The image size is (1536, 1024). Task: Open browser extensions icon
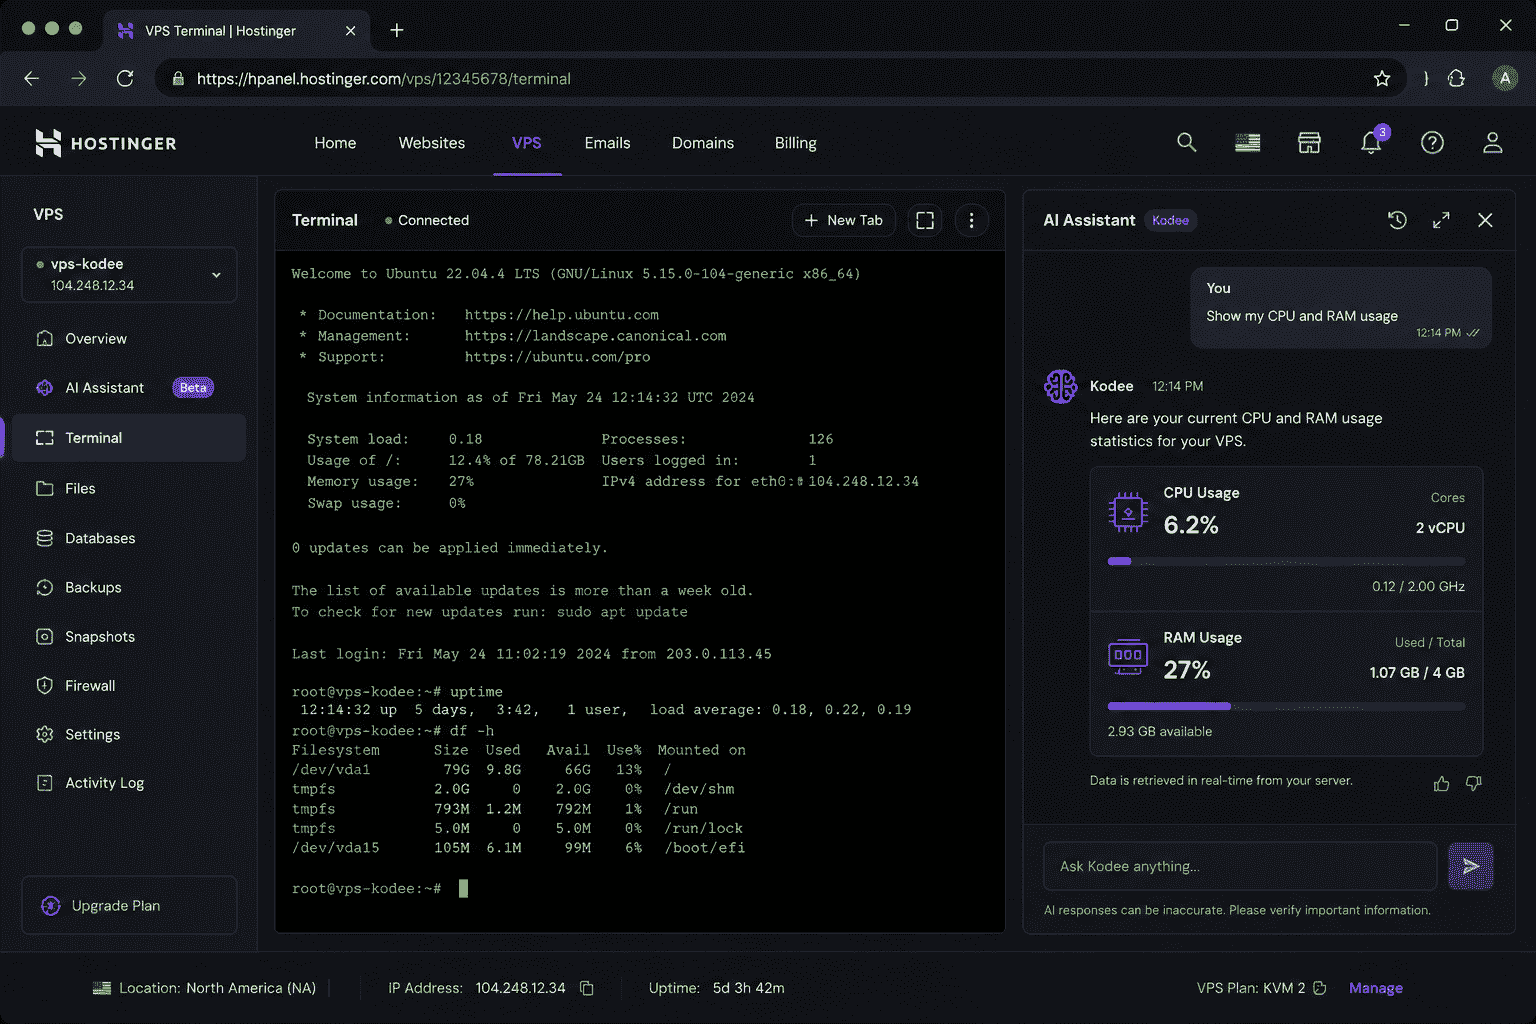coord(1456,78)
